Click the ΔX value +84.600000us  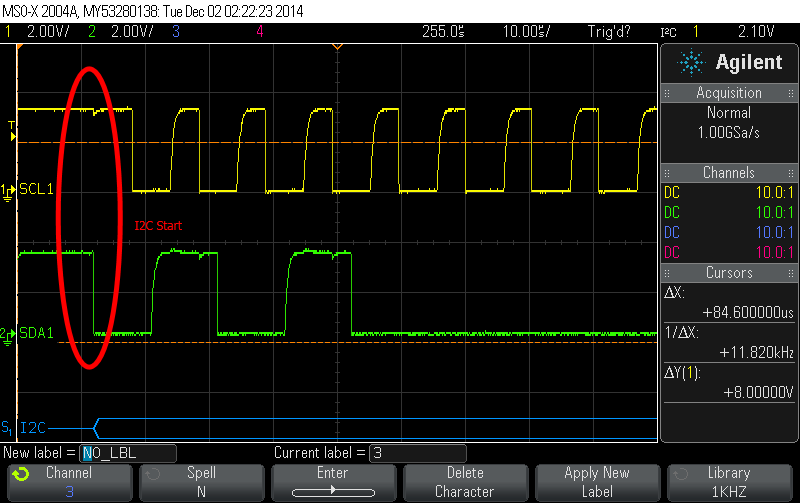point(748,312)
